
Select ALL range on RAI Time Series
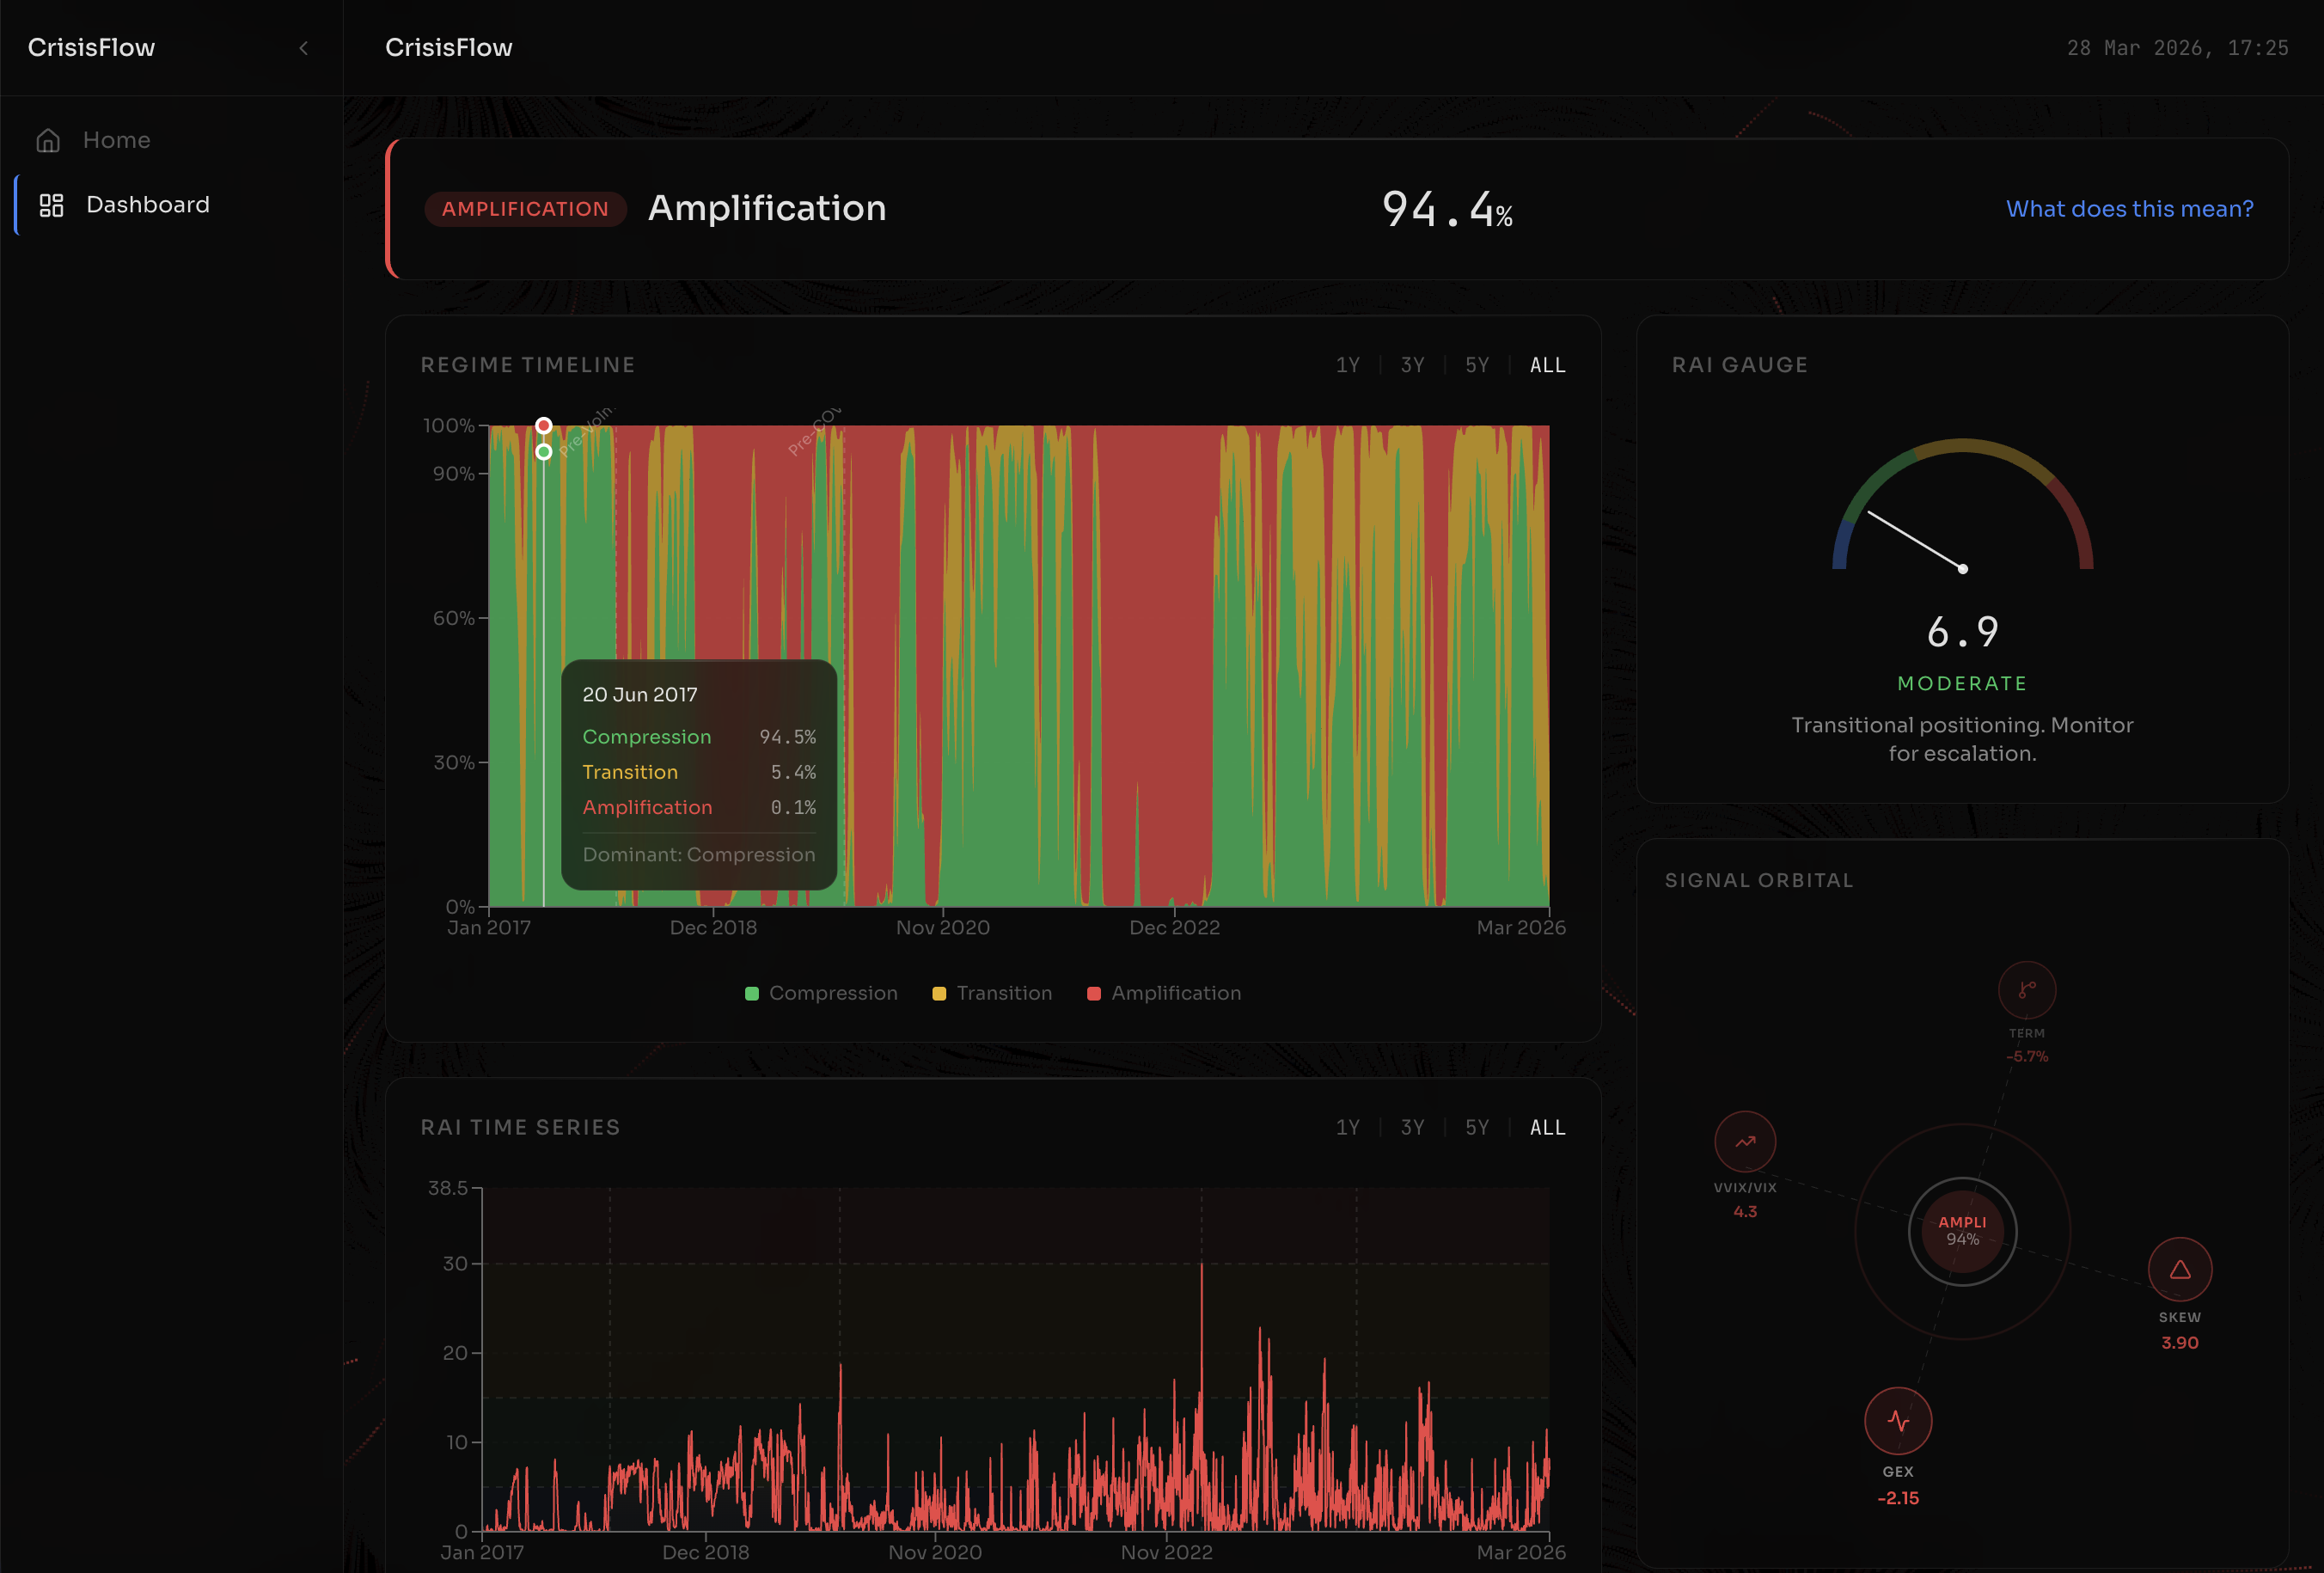pos(1547,1127)
